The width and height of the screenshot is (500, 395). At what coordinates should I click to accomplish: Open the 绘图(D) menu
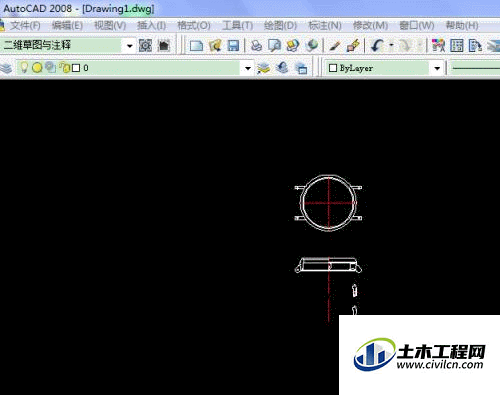280,25
